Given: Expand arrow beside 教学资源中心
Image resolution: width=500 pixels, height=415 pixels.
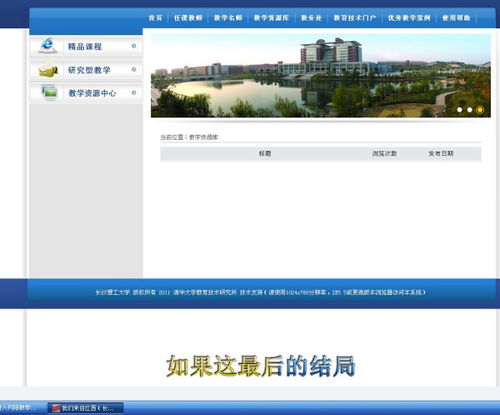Looking at the screenshot, I should [134, 92].
